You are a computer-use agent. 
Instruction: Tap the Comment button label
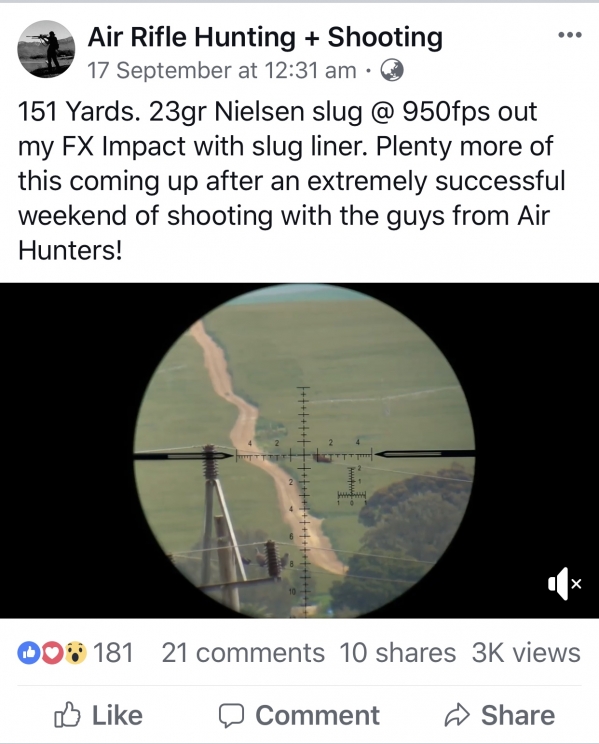click(318, 716)
